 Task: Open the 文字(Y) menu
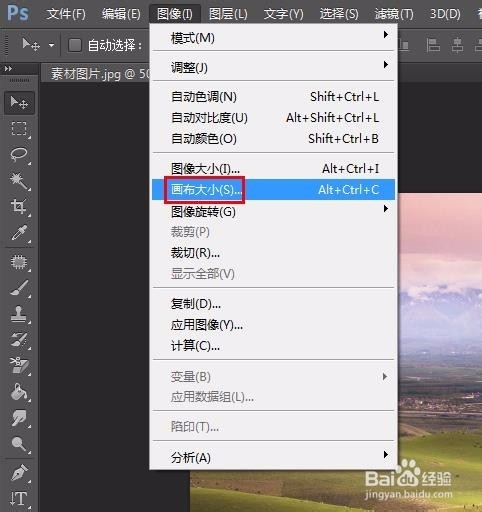[283, 14]
